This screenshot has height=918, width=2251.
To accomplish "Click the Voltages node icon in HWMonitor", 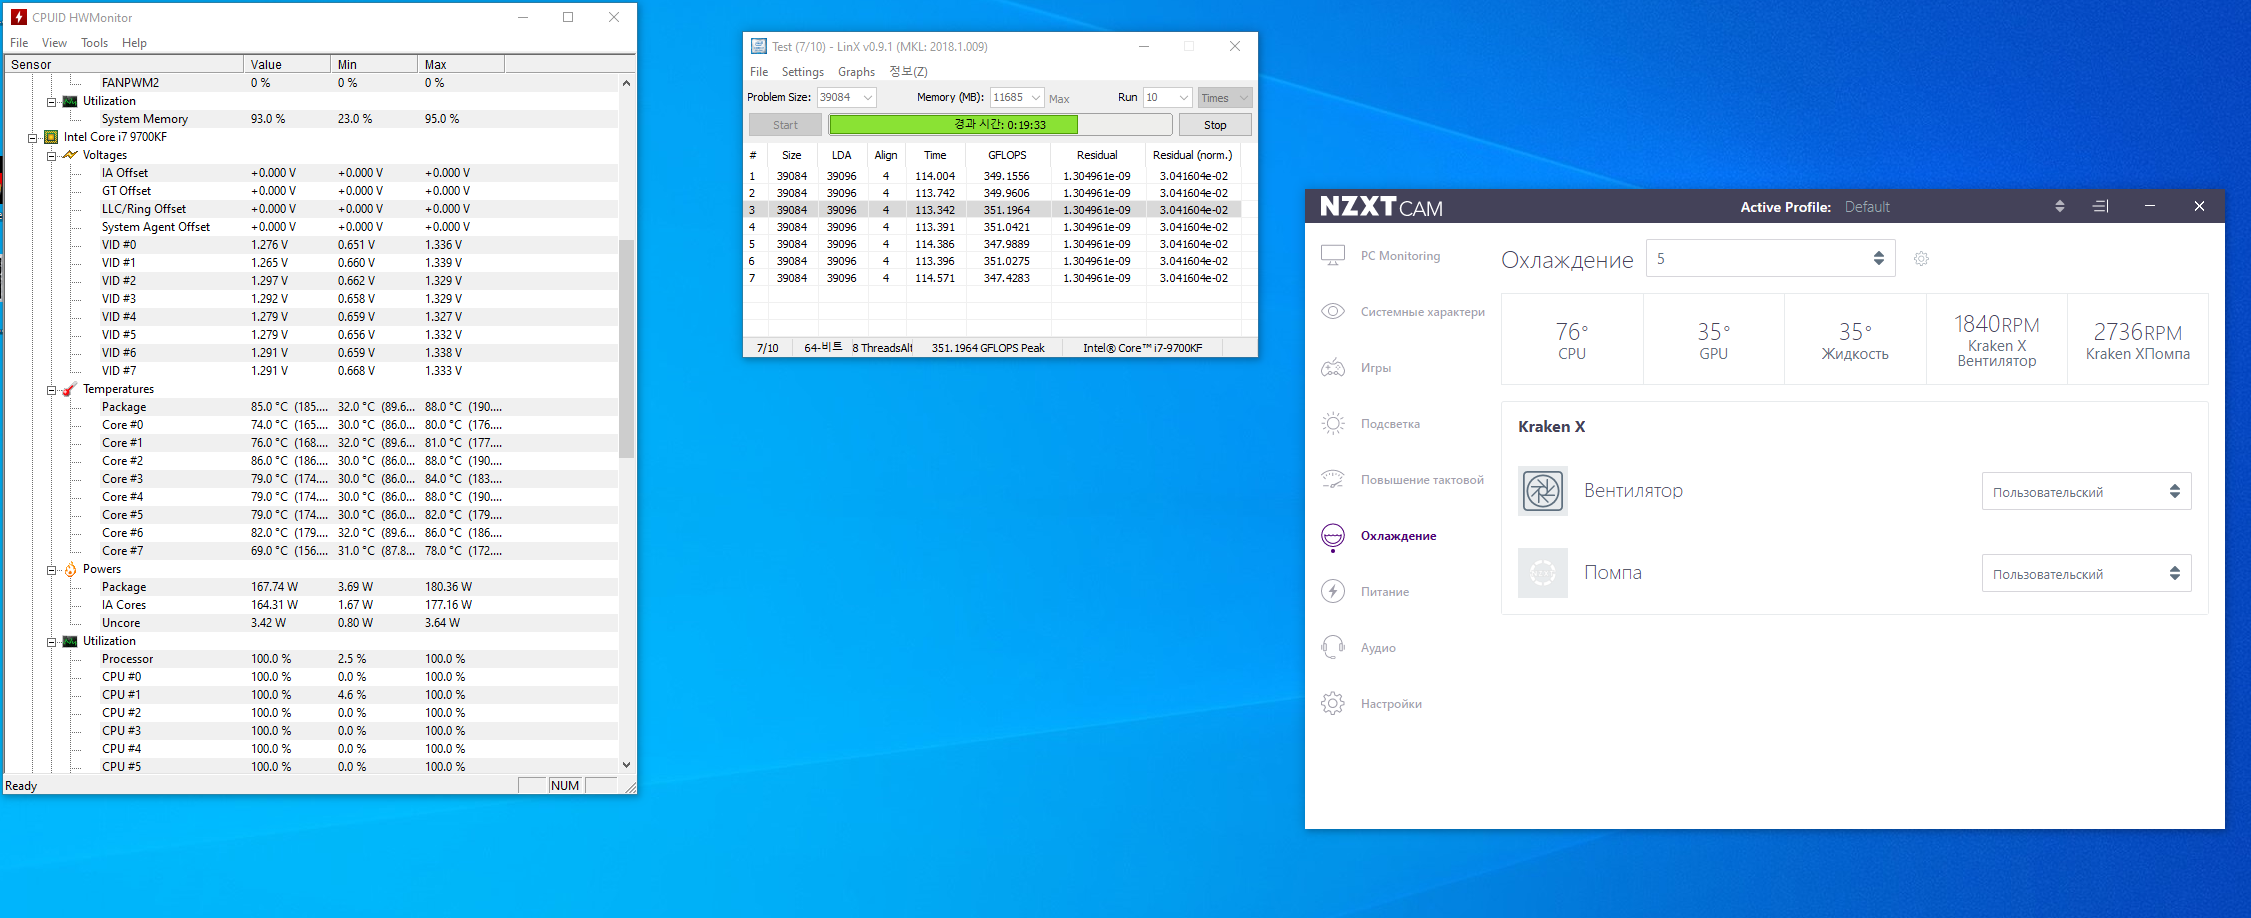I will (x=70, y=155).
